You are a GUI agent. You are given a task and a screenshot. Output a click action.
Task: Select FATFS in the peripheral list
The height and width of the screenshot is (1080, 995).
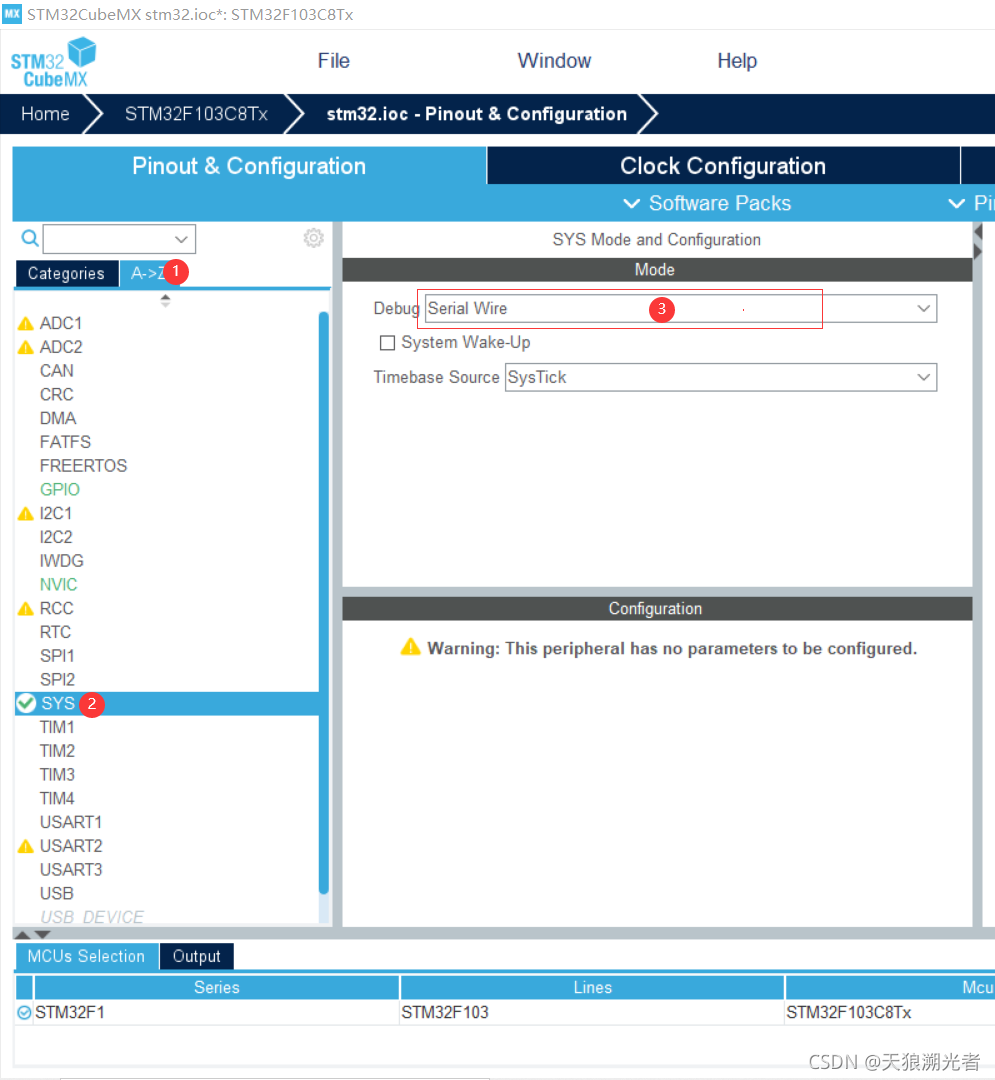click(65, 442)
